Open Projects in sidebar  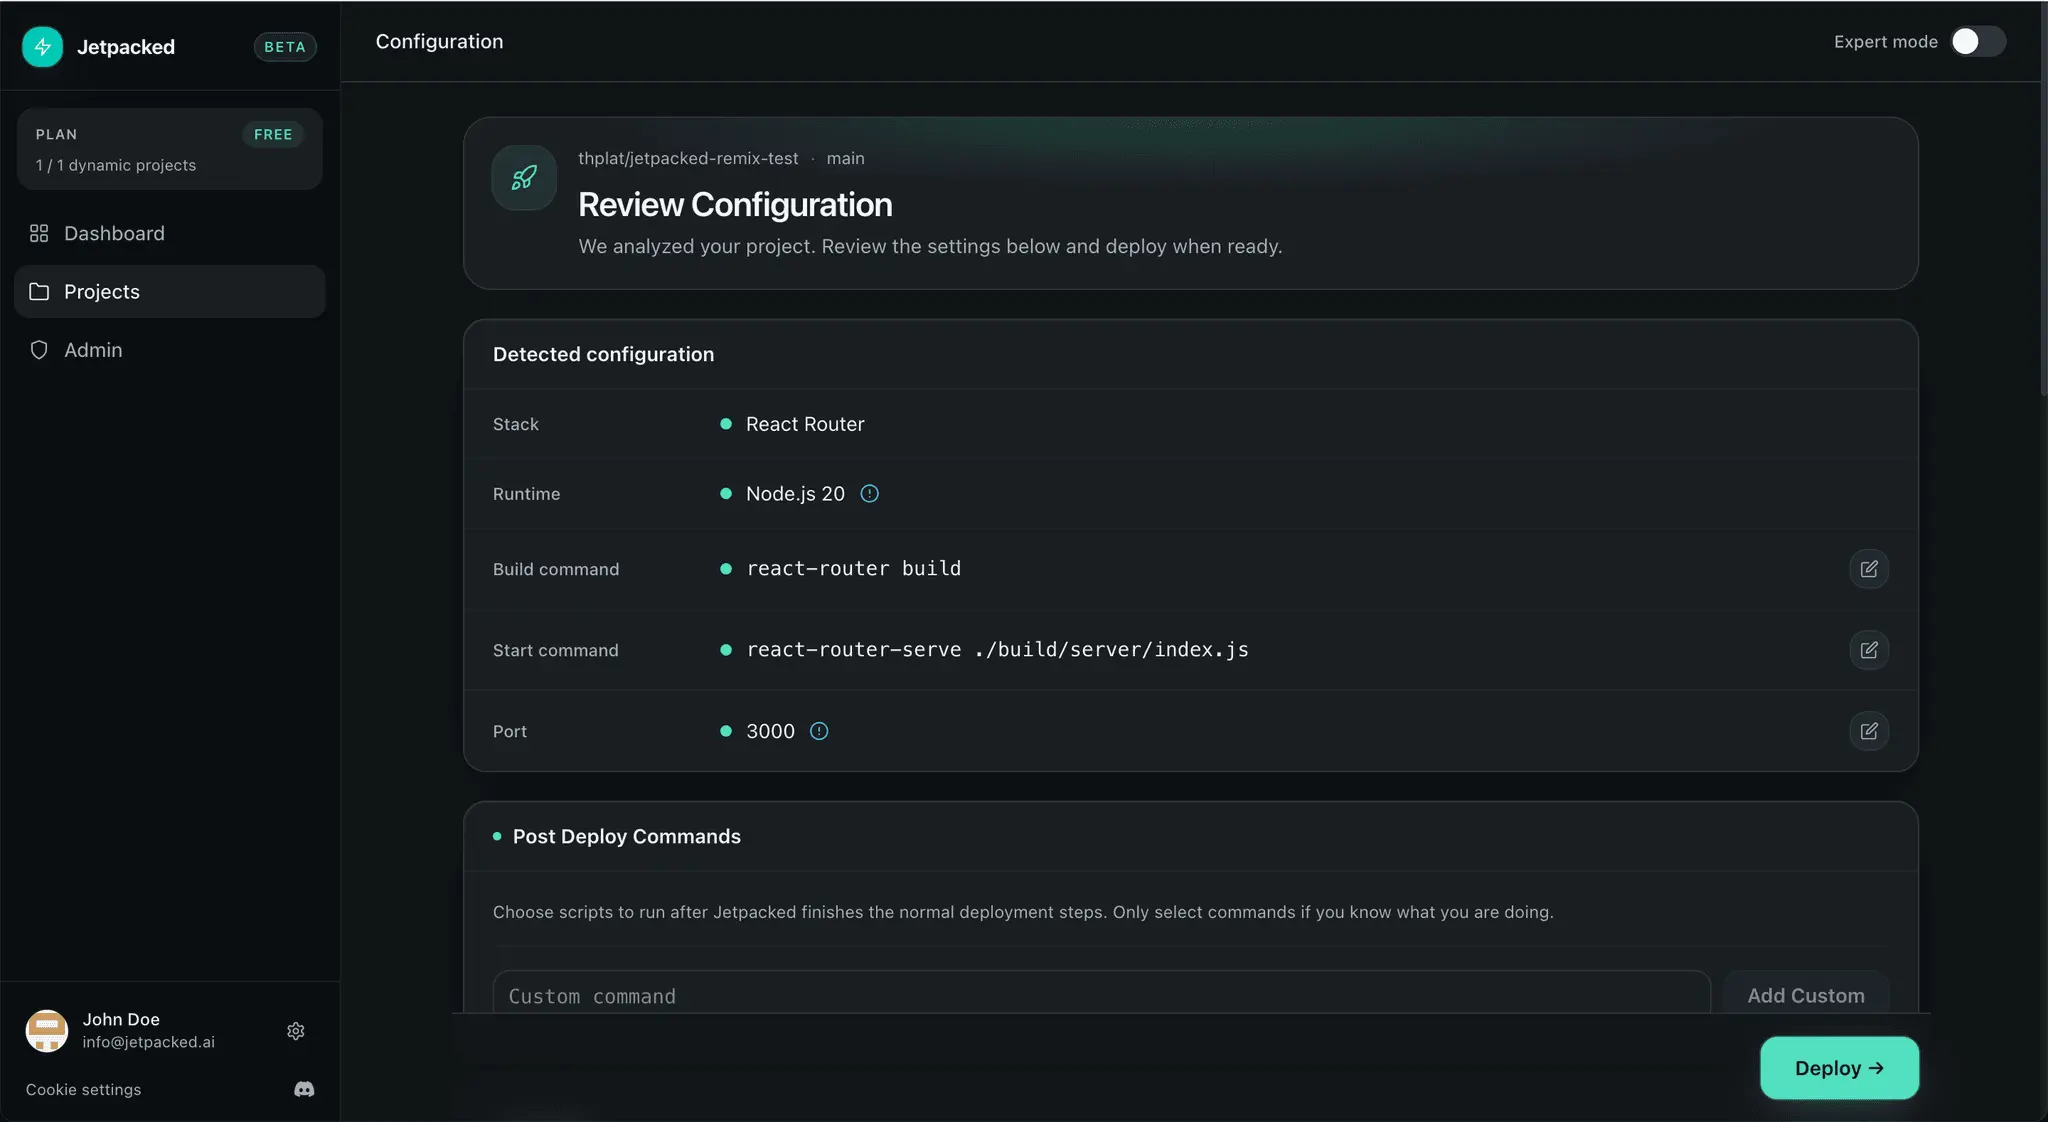[x=170, y=292]
